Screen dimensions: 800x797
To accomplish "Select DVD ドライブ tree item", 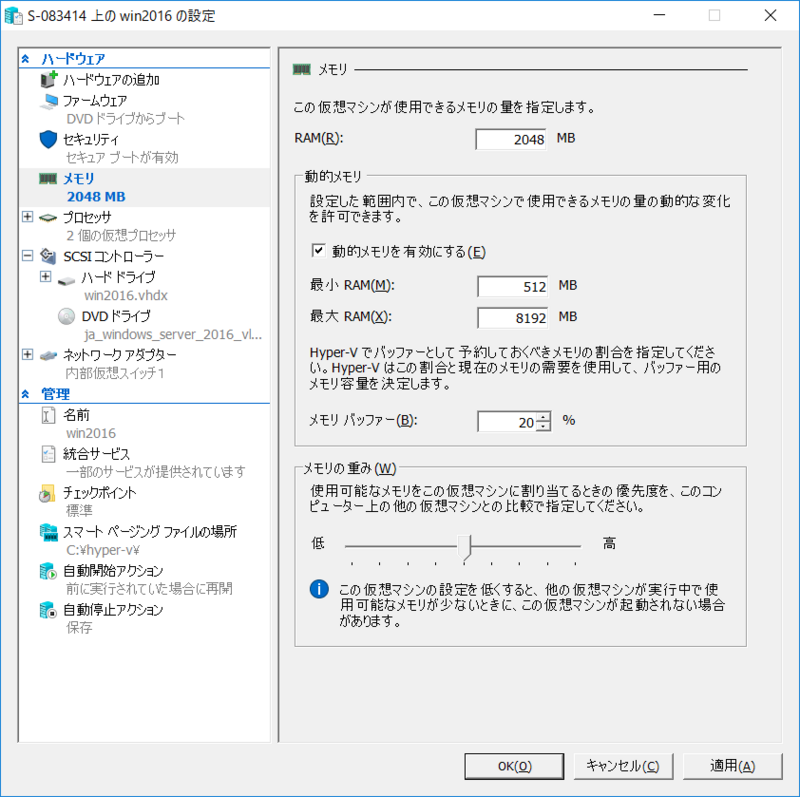I will [116, 316].
